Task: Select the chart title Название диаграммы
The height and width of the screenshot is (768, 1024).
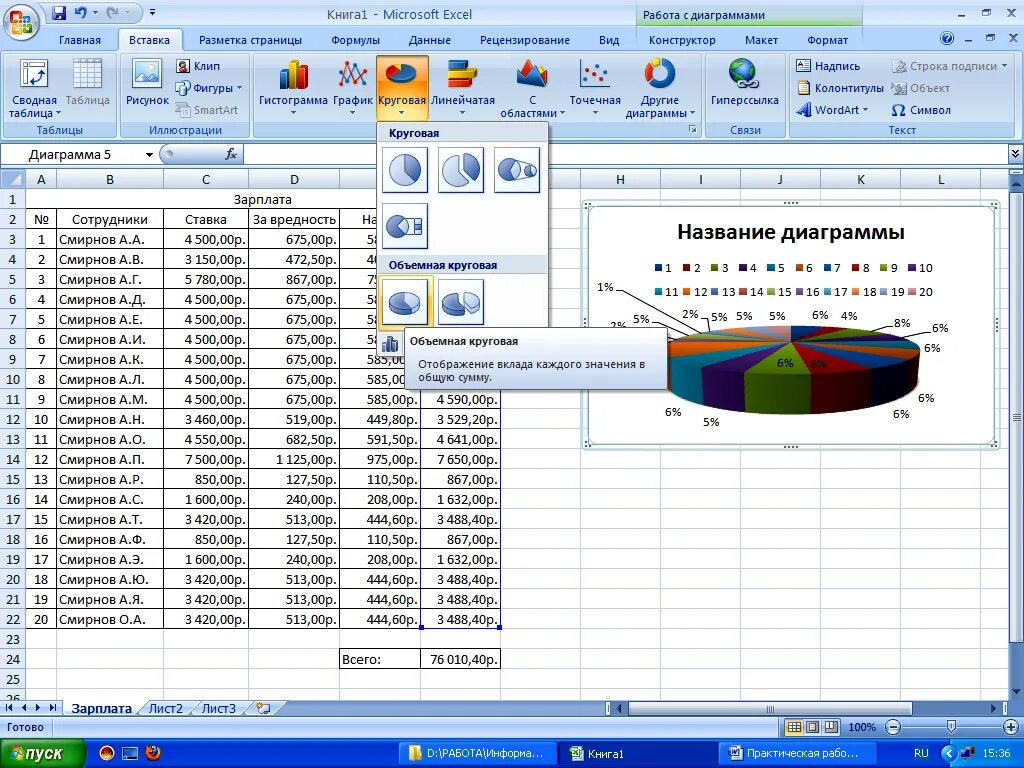Action: 790,232
